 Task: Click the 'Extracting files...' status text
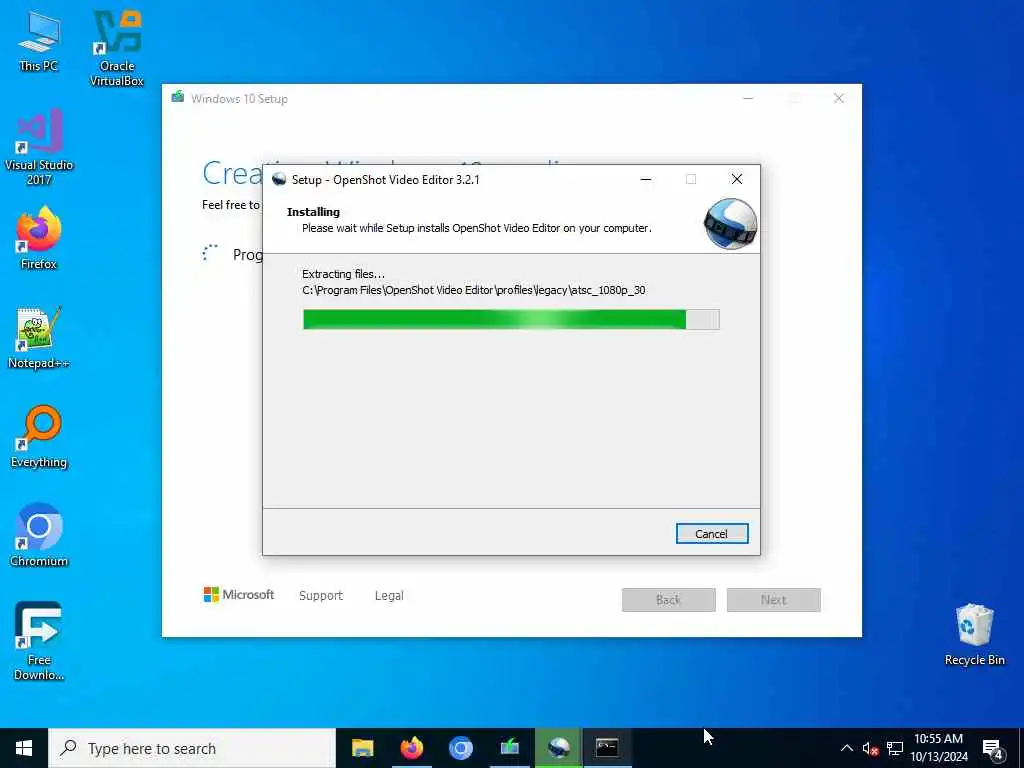click(x=344, y=274)
